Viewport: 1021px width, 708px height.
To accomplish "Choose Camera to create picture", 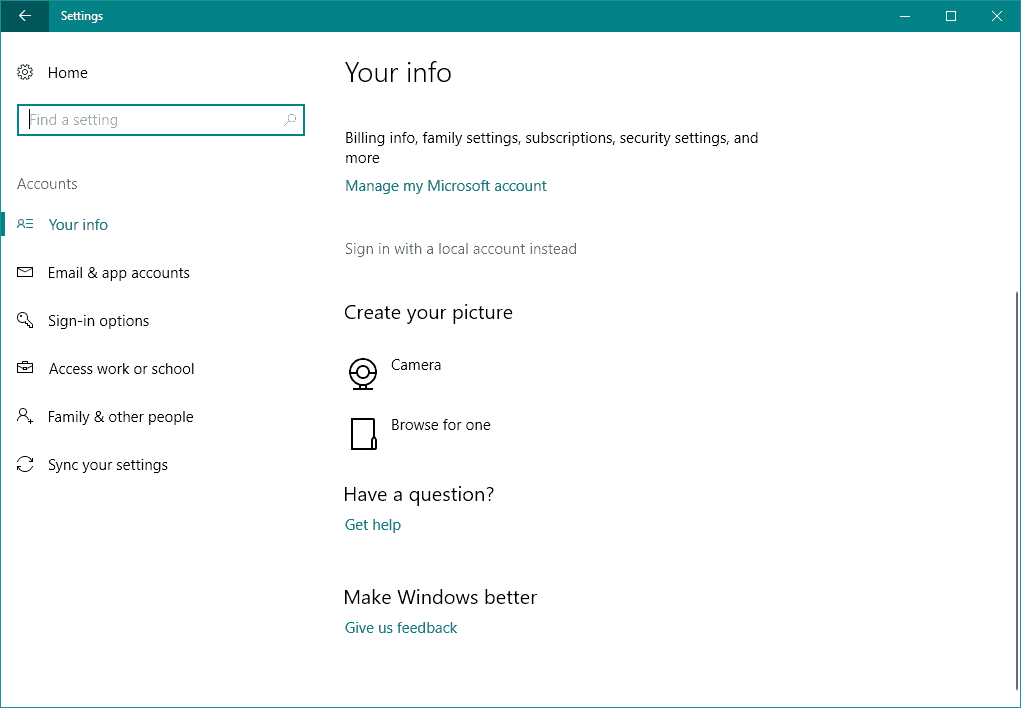I will pyautogui.click(x=416, y=365).
